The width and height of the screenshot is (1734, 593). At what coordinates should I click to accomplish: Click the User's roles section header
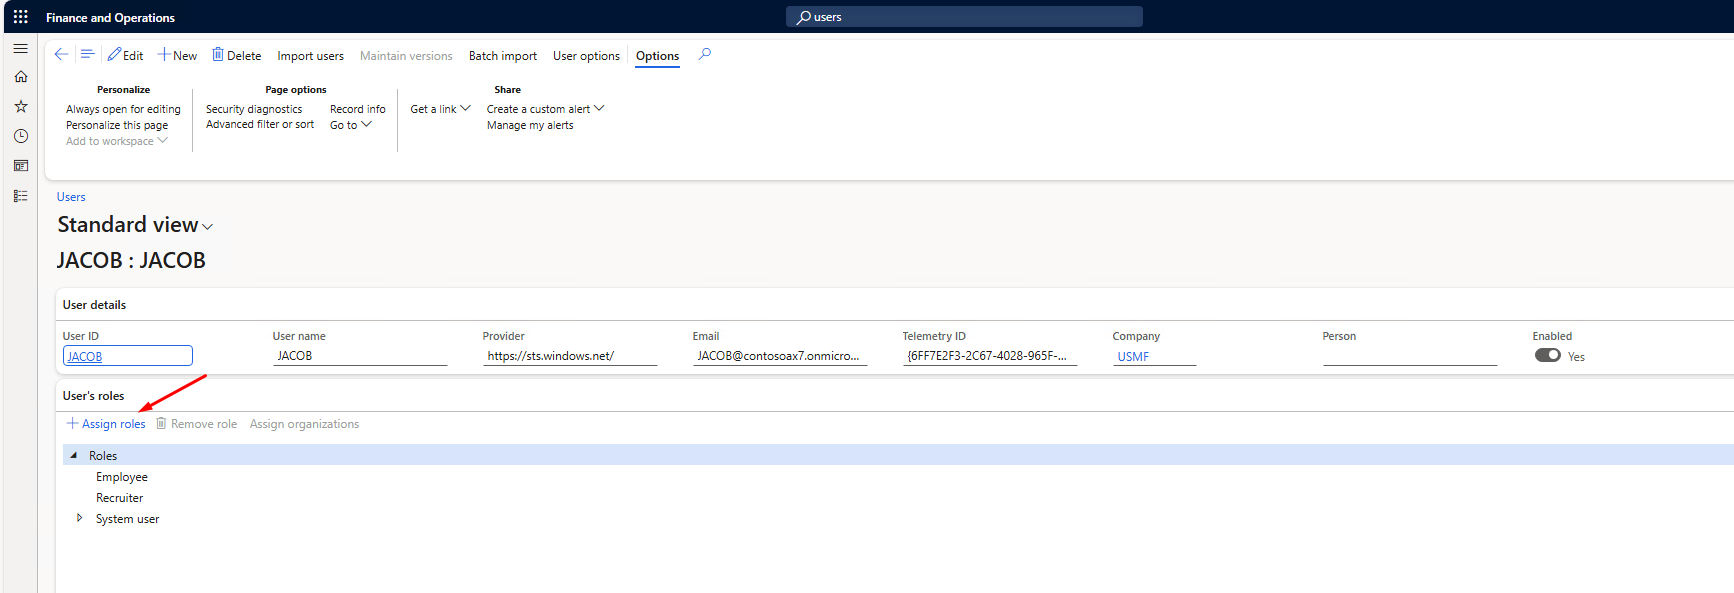click(93, 396)
